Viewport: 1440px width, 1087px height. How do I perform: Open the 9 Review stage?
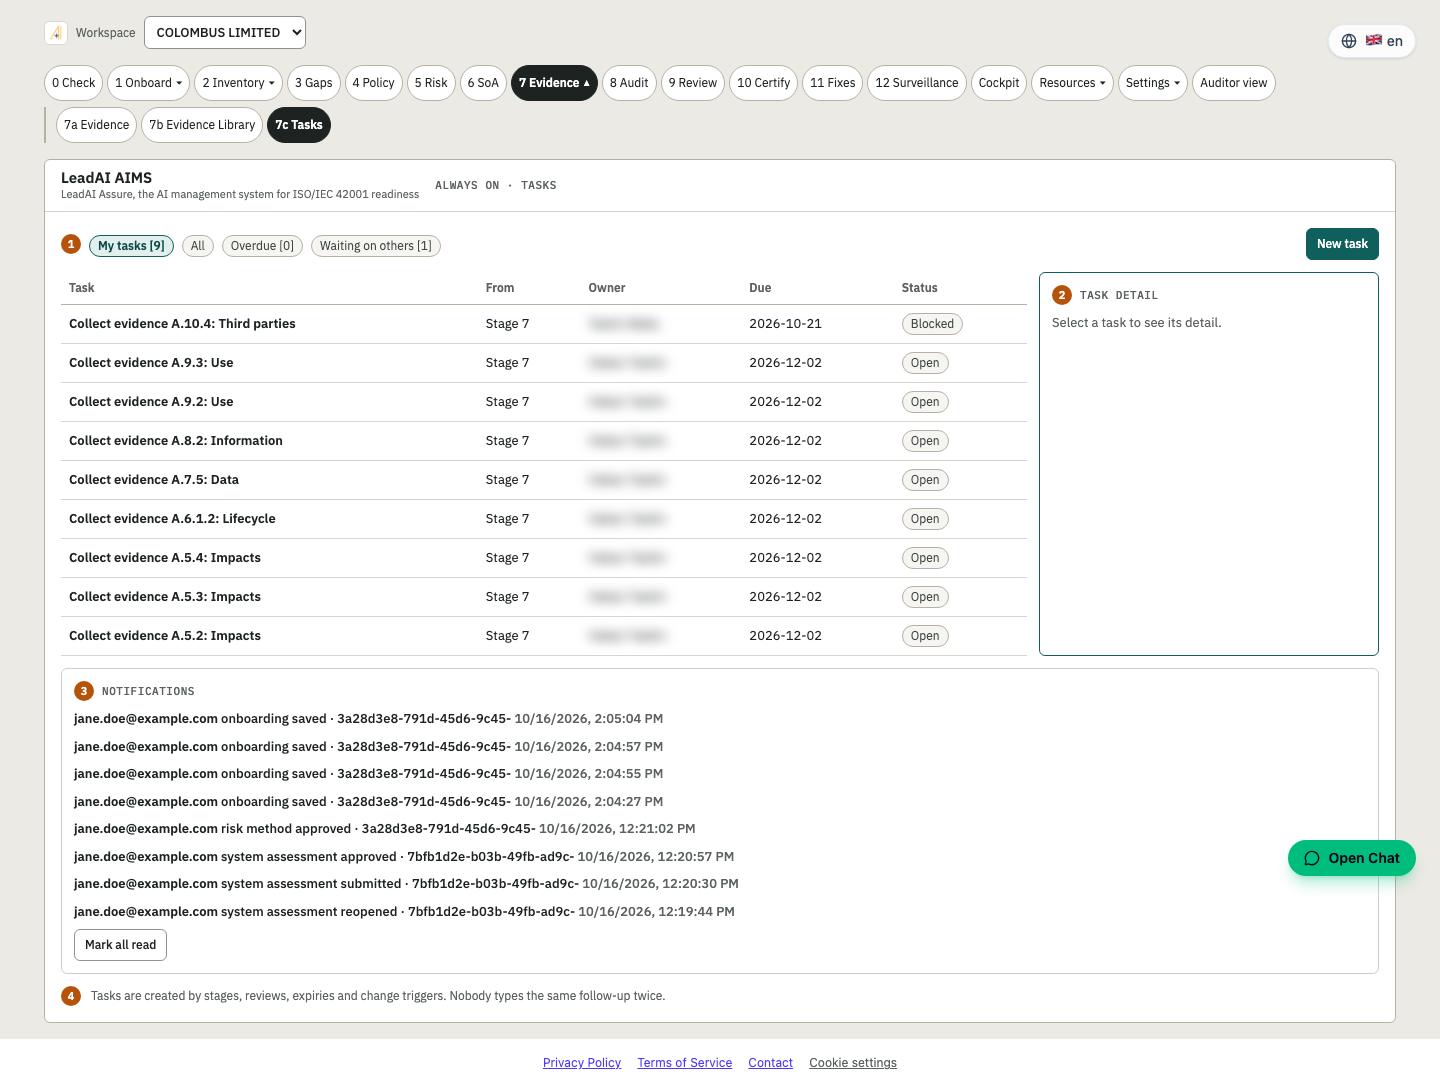pos(693,83)
